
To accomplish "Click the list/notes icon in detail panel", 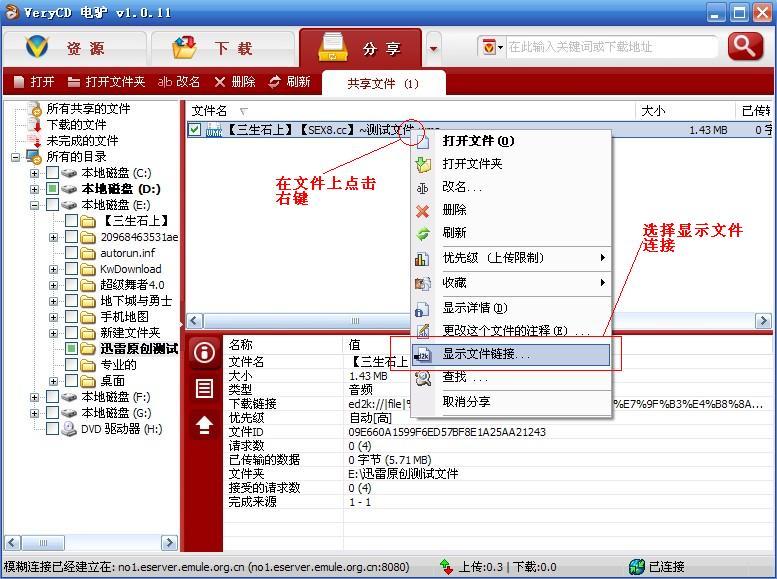I will coord(204,389).
